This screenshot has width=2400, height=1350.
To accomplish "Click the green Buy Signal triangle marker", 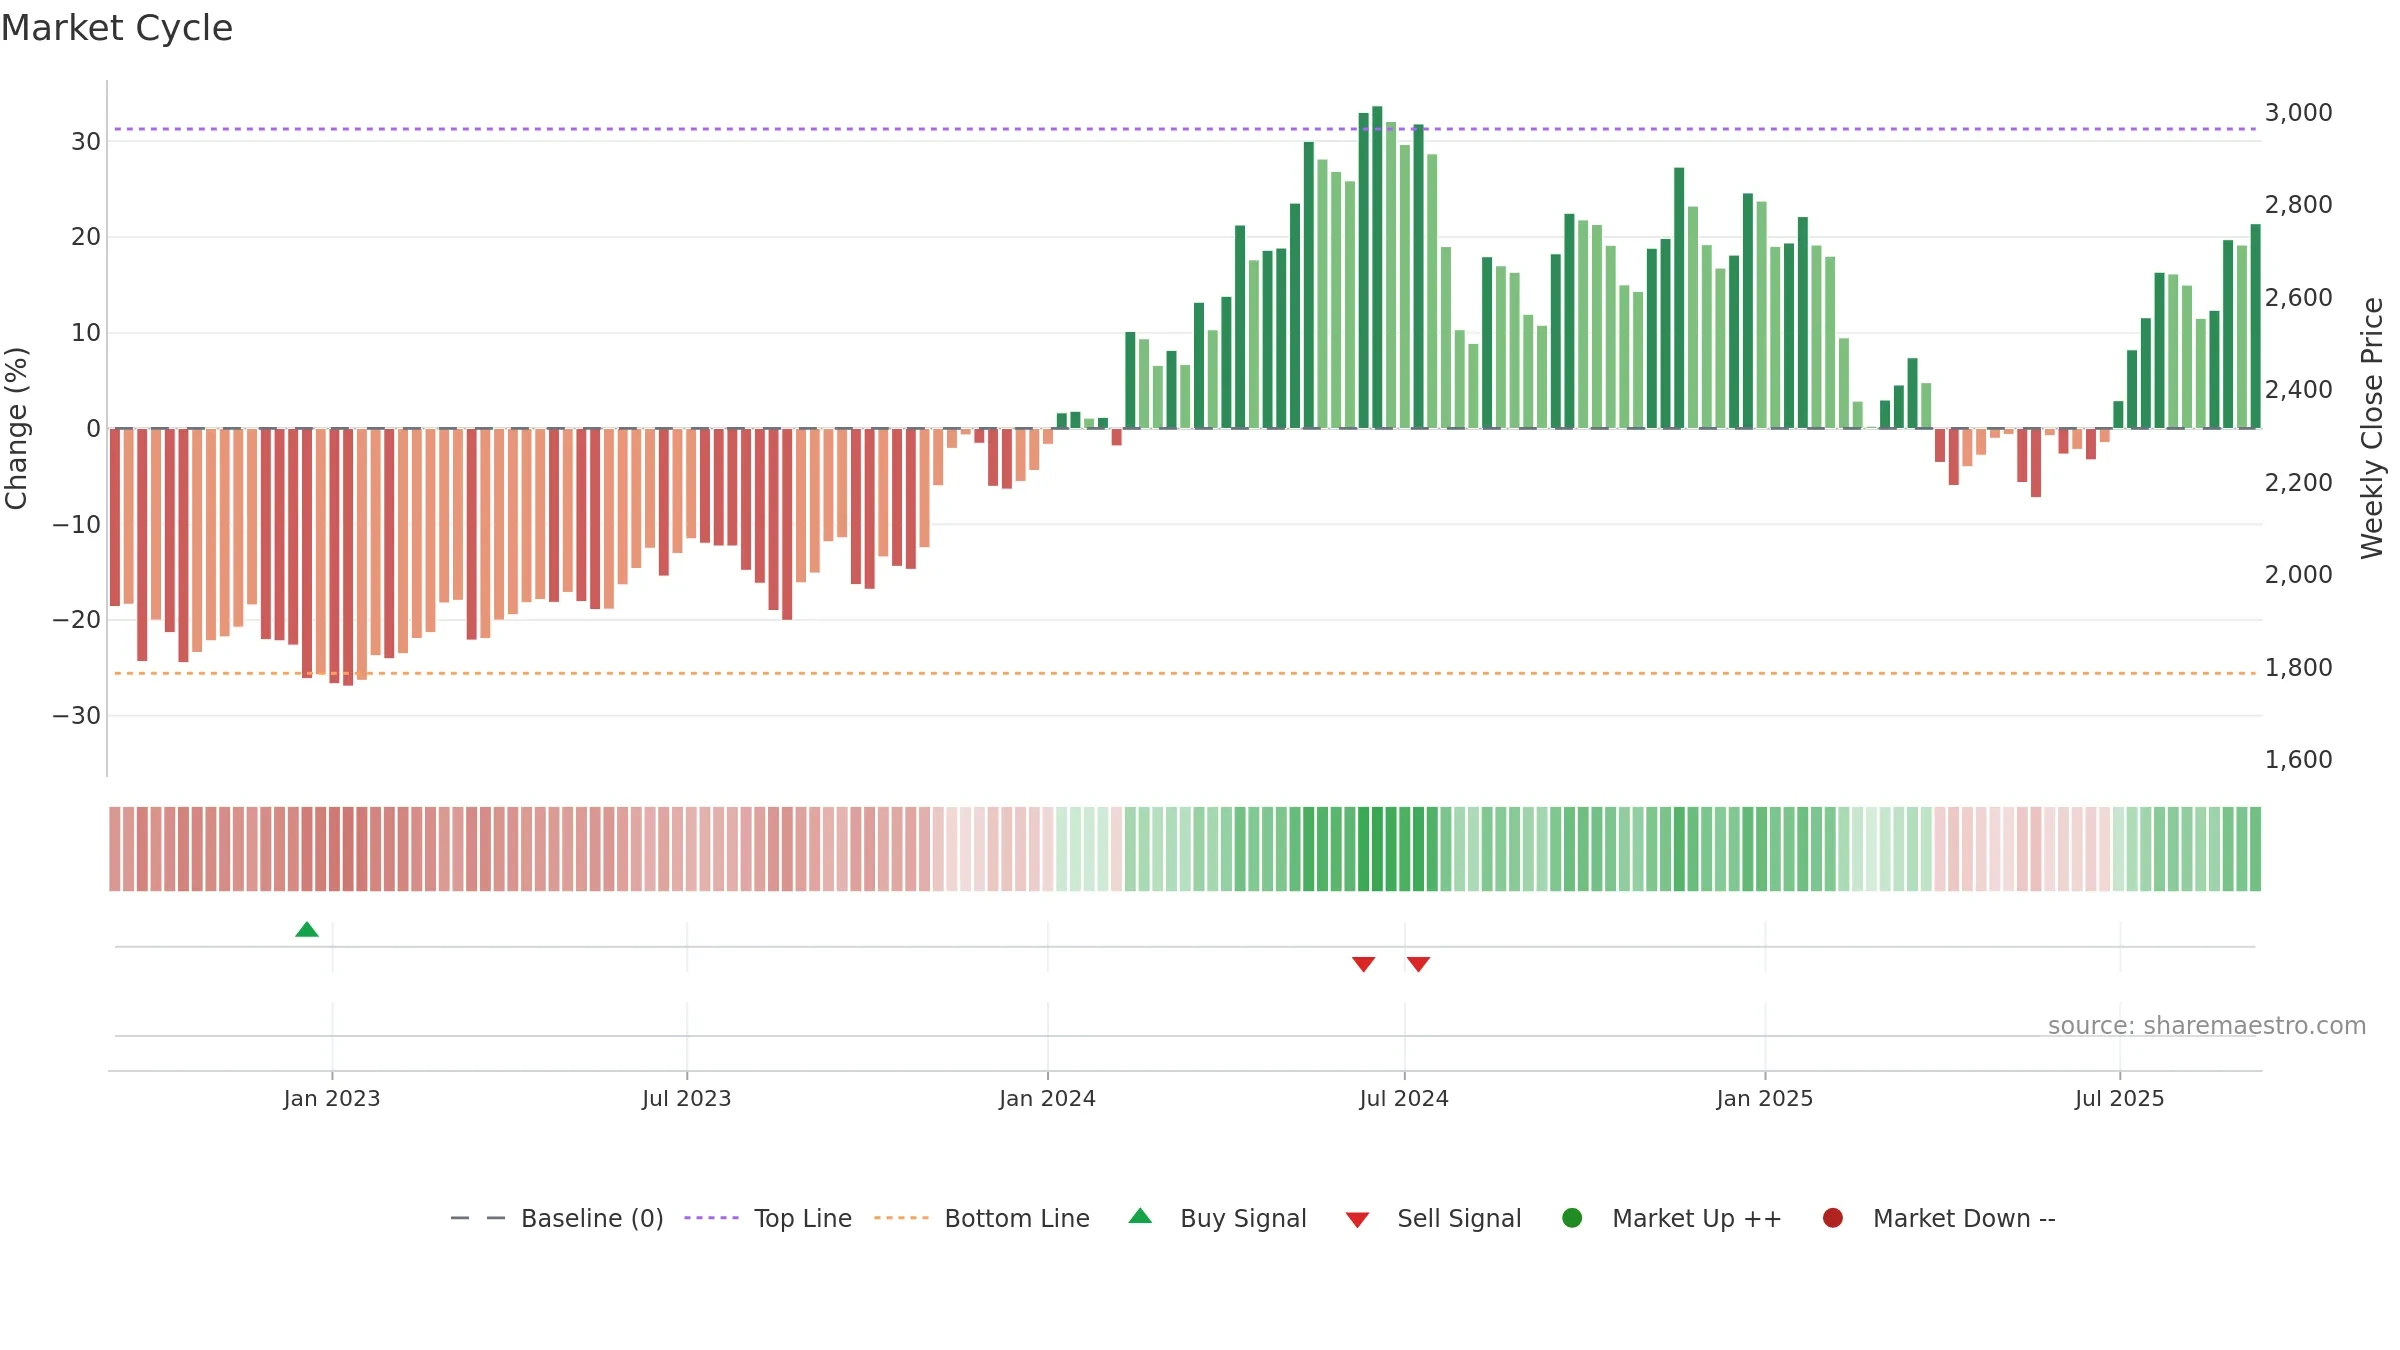I will [307, 930].
